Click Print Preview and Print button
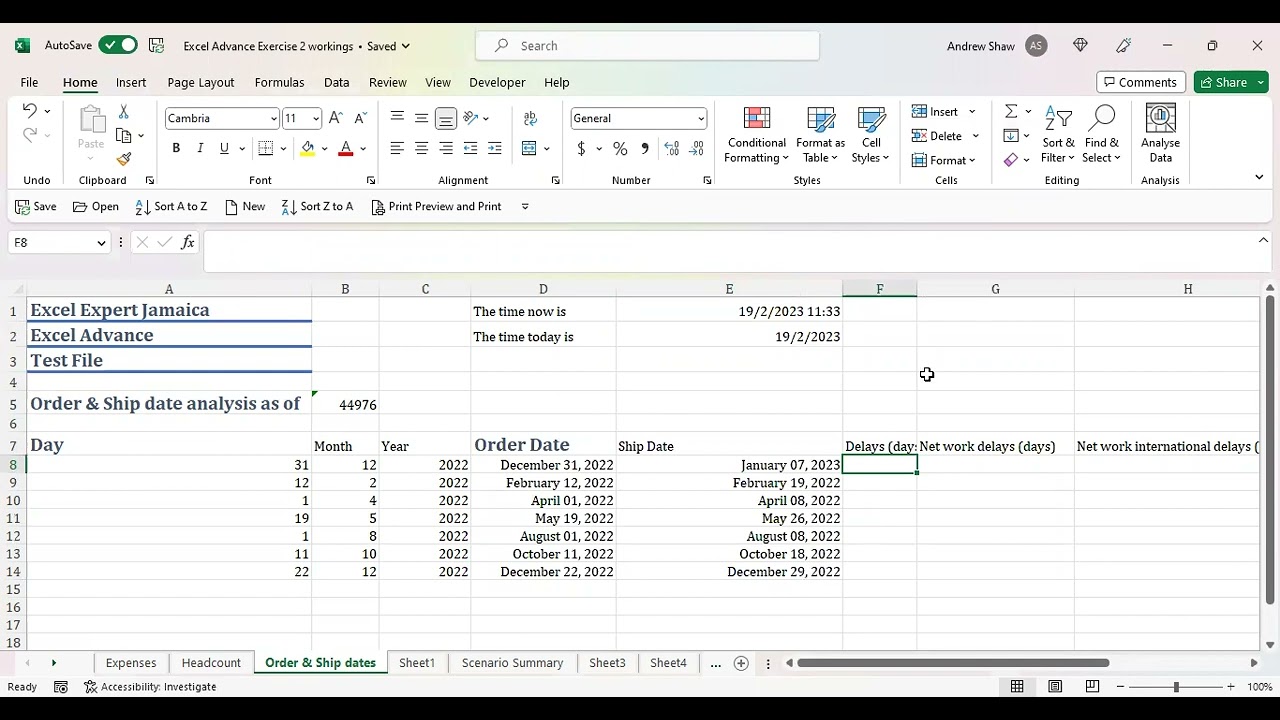The width and height of the screenshot is (1280, 720). point(436,206)
